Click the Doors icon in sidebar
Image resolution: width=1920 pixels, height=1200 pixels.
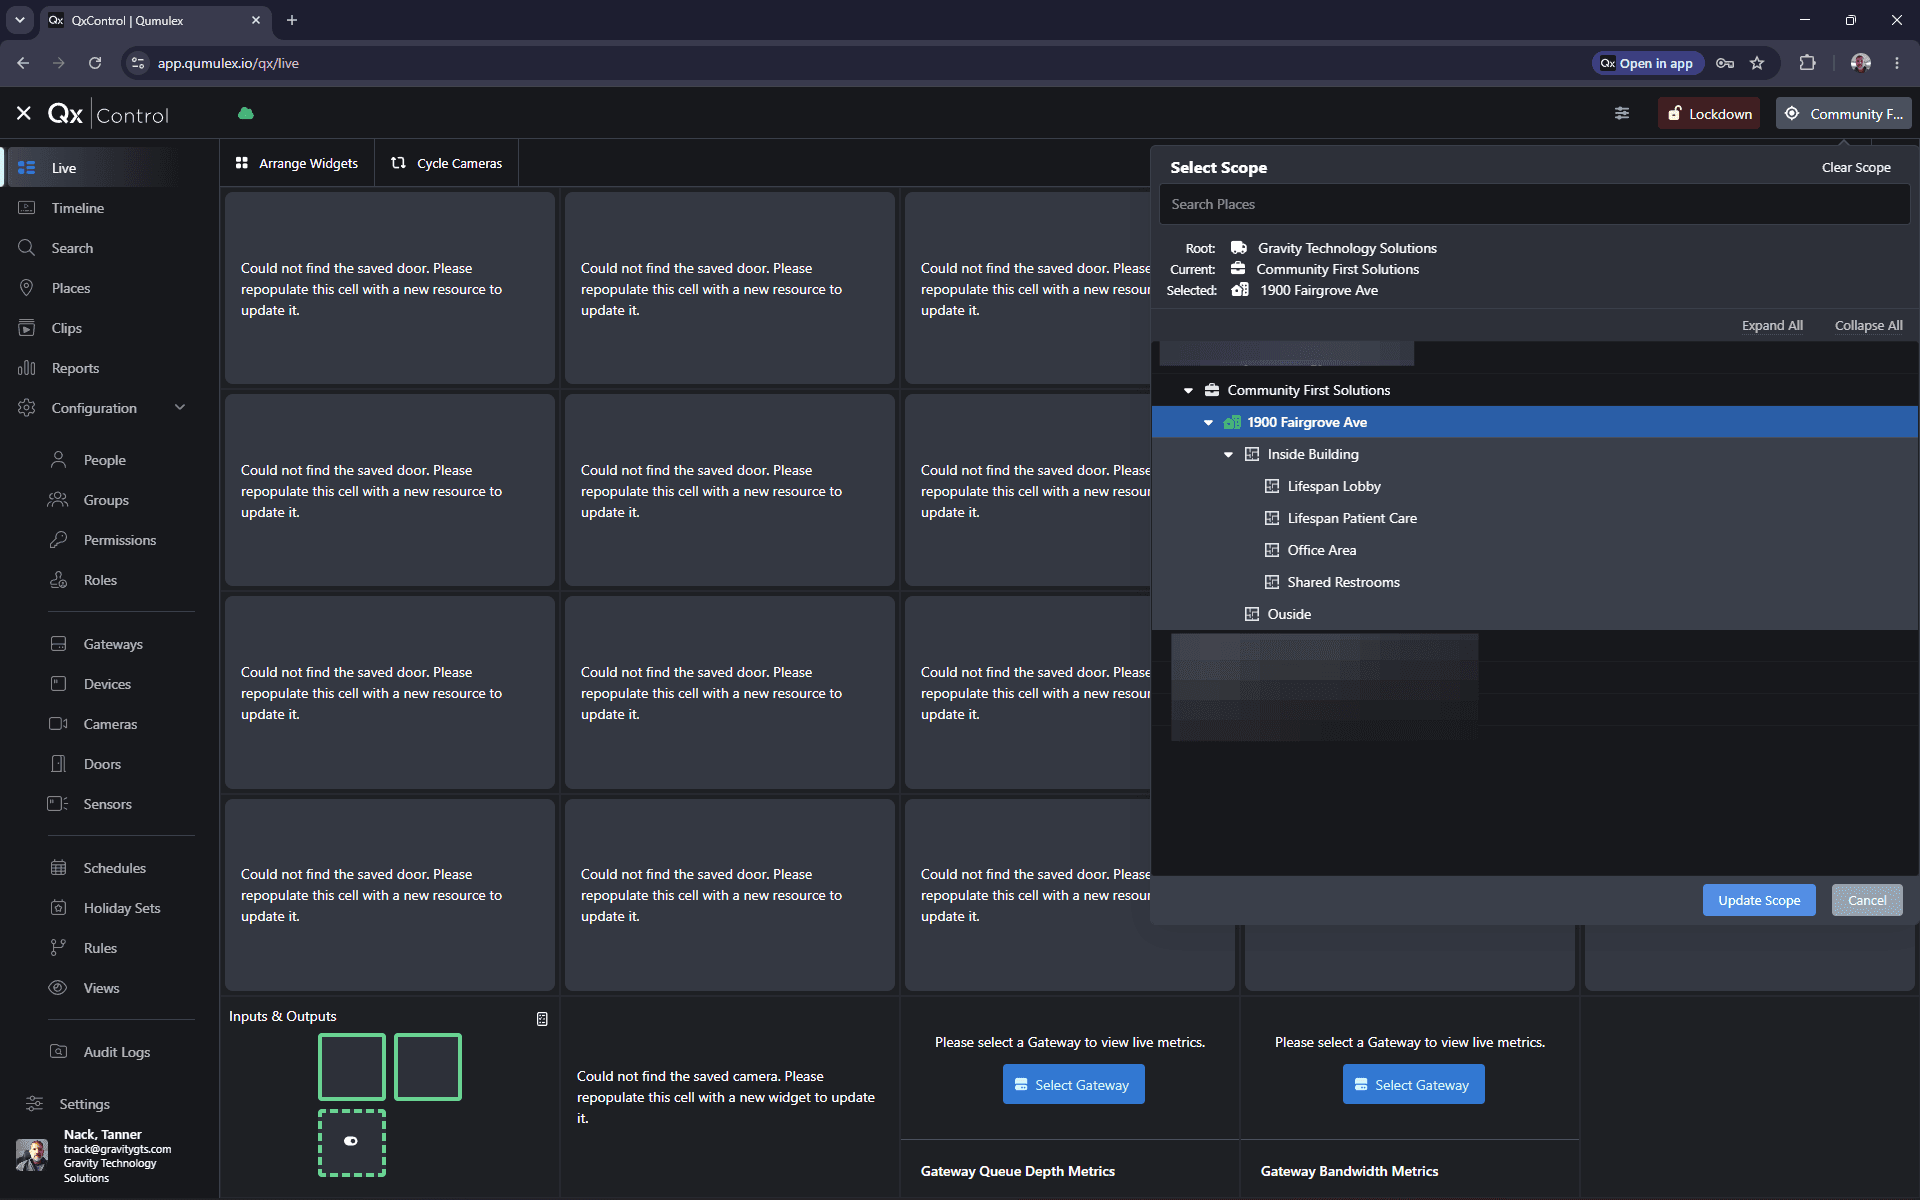click(x=59, y=764)
